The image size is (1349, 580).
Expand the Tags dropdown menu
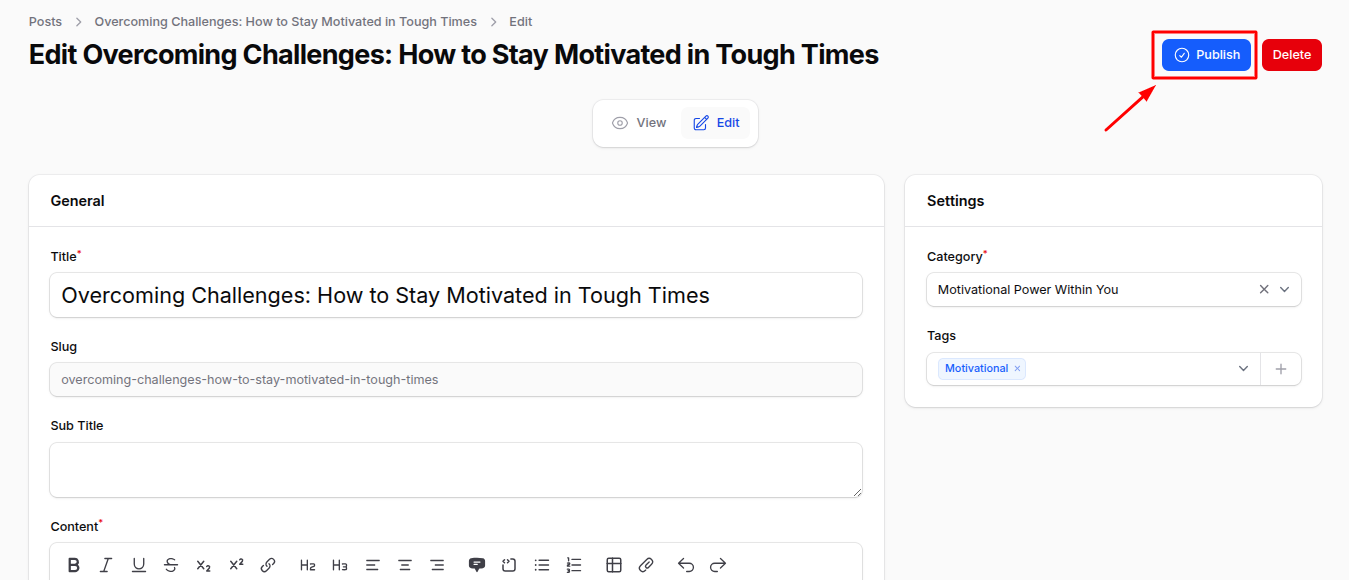coord(1243,368)
